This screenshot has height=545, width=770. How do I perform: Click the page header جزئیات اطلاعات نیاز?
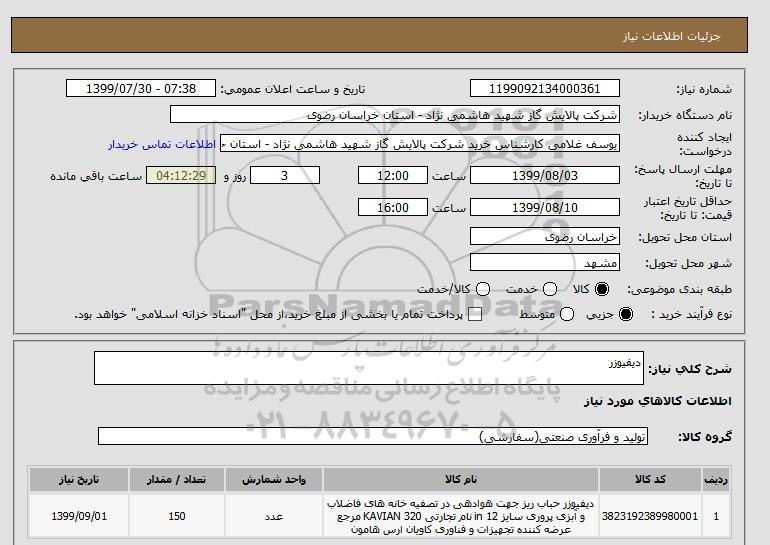pyautogui.click(x=671, y=36)
